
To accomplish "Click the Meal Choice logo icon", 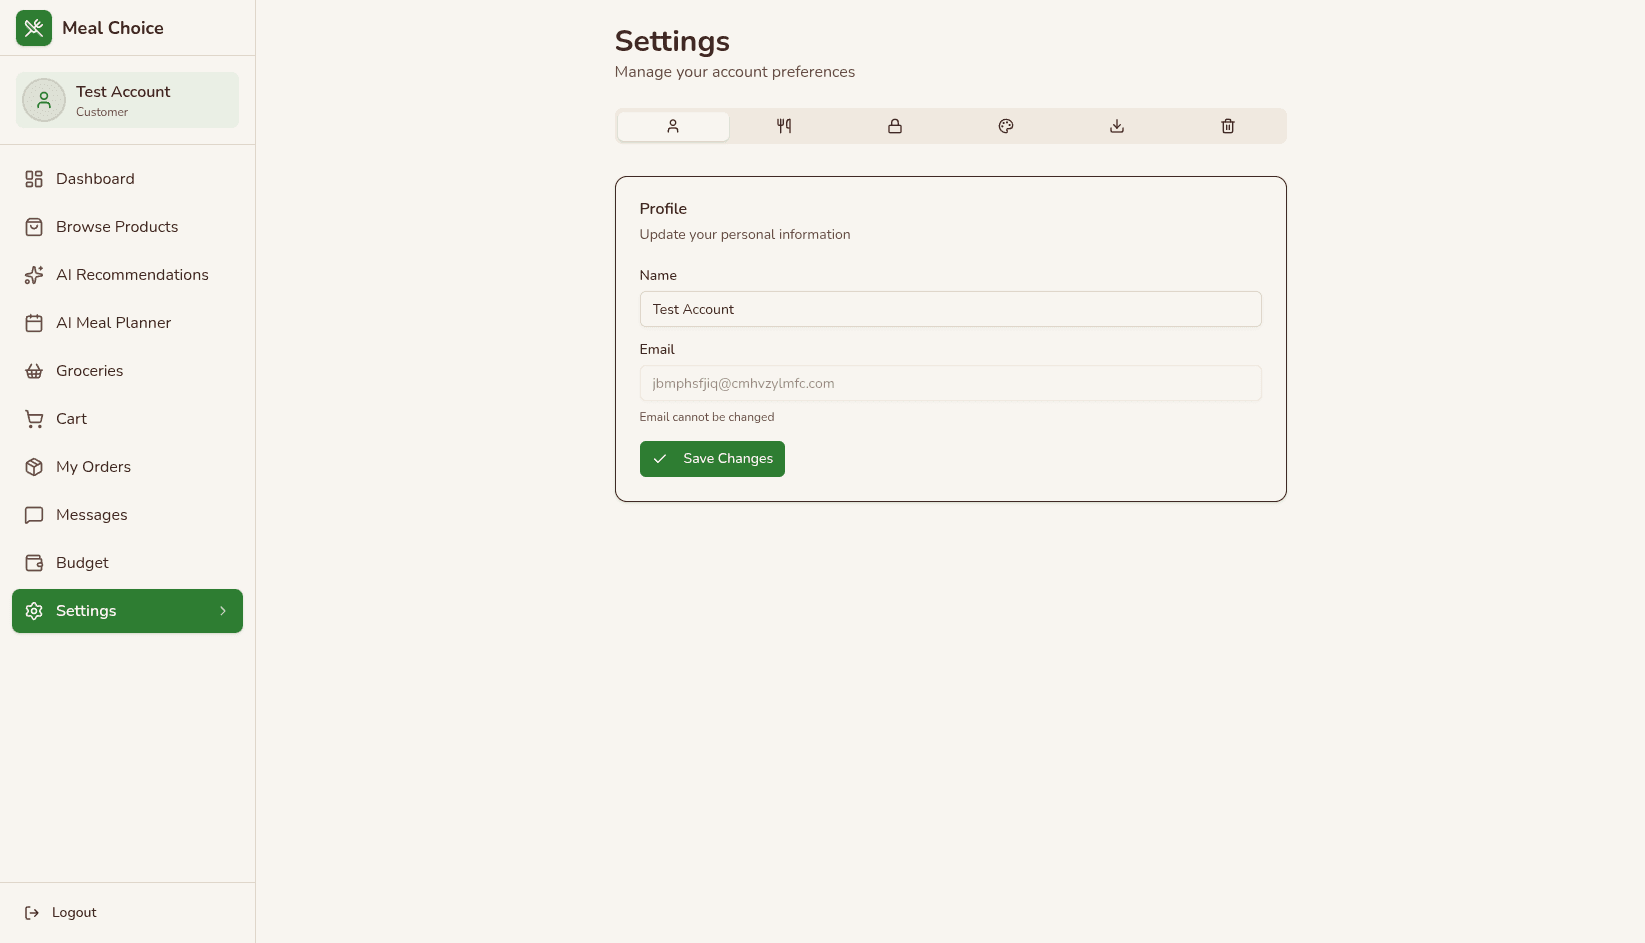I will coord(34,28).
